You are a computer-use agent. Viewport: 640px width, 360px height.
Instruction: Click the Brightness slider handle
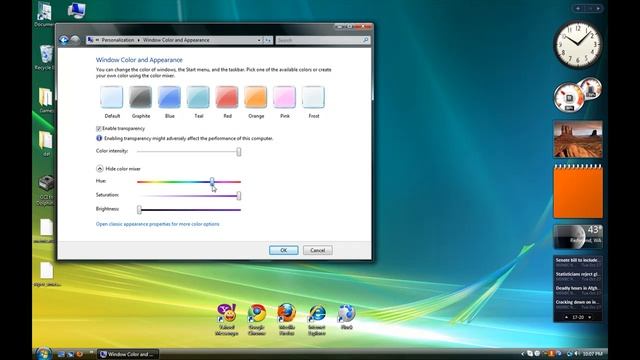[139, 210]
